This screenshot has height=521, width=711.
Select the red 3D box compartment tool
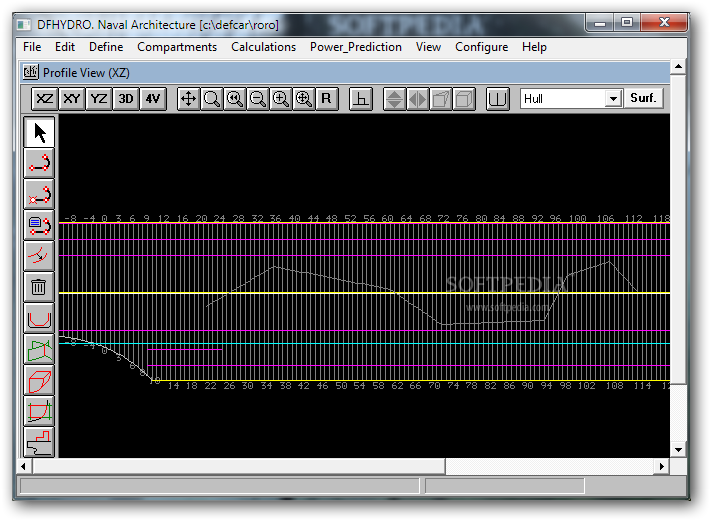pyautogui.click(x=39, y=380)
